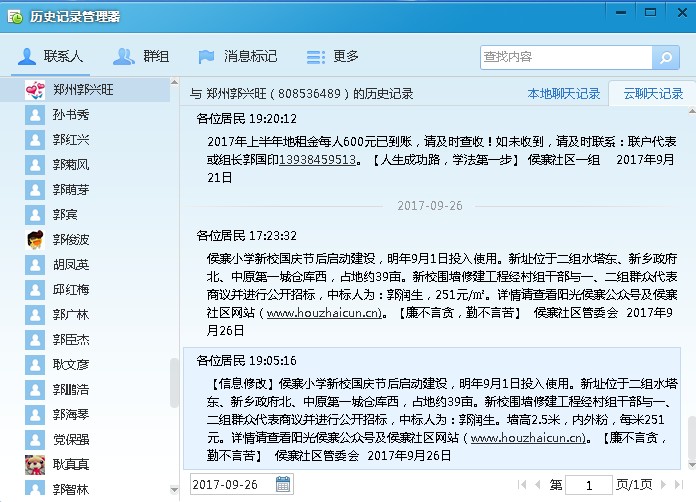
Task: Click contact list scrollbar down arrow
Action: point(174,490)
